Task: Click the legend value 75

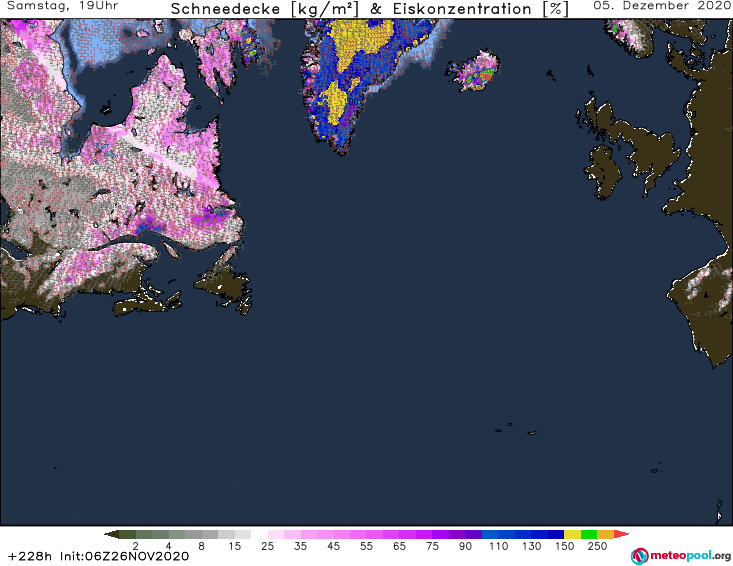Action: pyautogui.click(x=432, y=546)
